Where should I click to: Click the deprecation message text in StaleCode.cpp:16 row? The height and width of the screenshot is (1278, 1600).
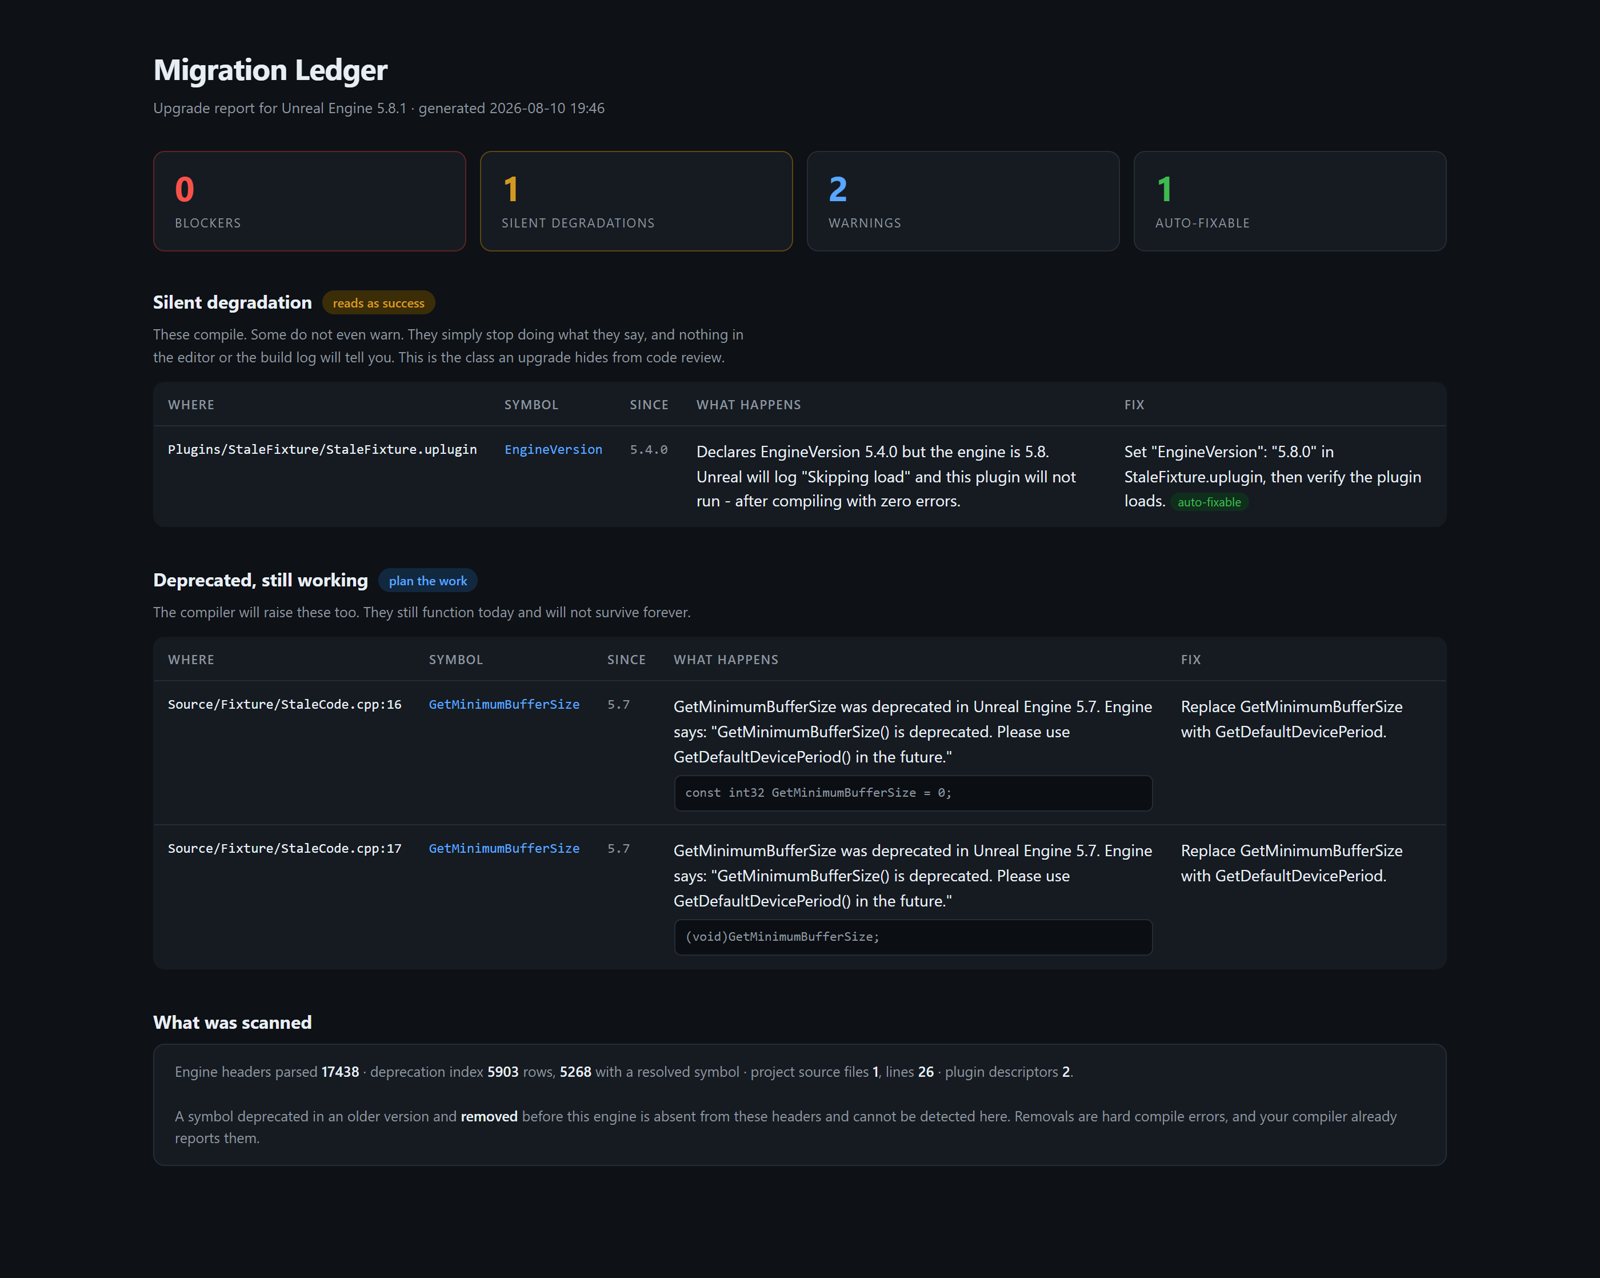click(x=913, y=732)
